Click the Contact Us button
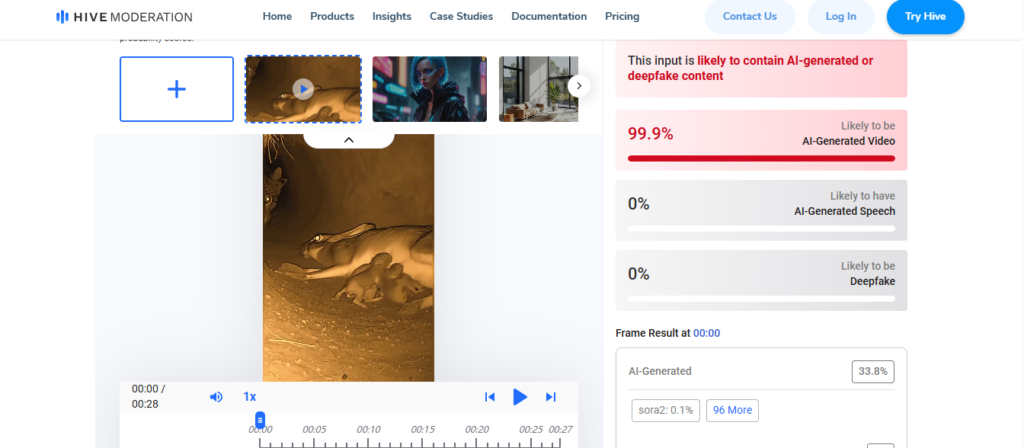This screenshot has height=448, width=1024. [x=749, y=17]
